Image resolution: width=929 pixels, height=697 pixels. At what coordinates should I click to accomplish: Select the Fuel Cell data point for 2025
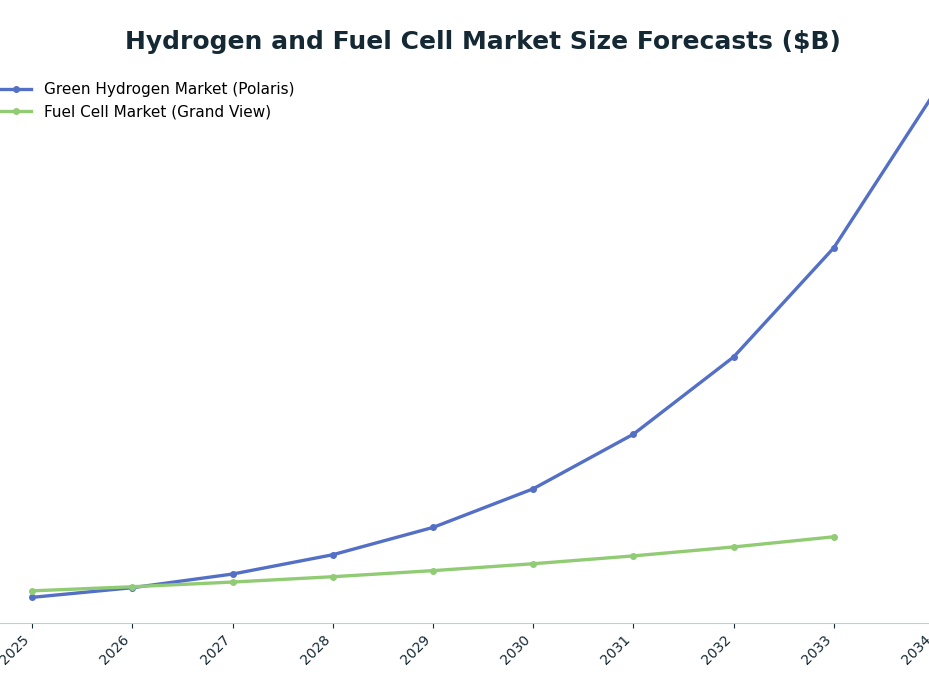coord(33,592)
